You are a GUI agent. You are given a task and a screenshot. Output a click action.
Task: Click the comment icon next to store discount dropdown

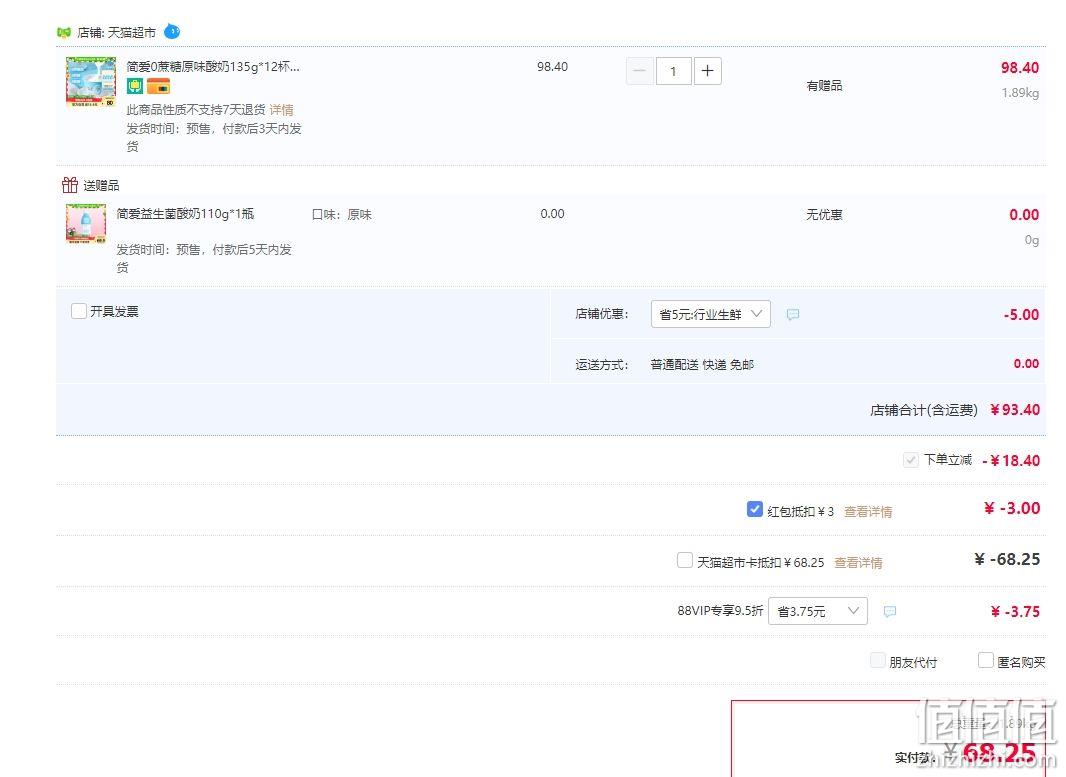(793, 314)
